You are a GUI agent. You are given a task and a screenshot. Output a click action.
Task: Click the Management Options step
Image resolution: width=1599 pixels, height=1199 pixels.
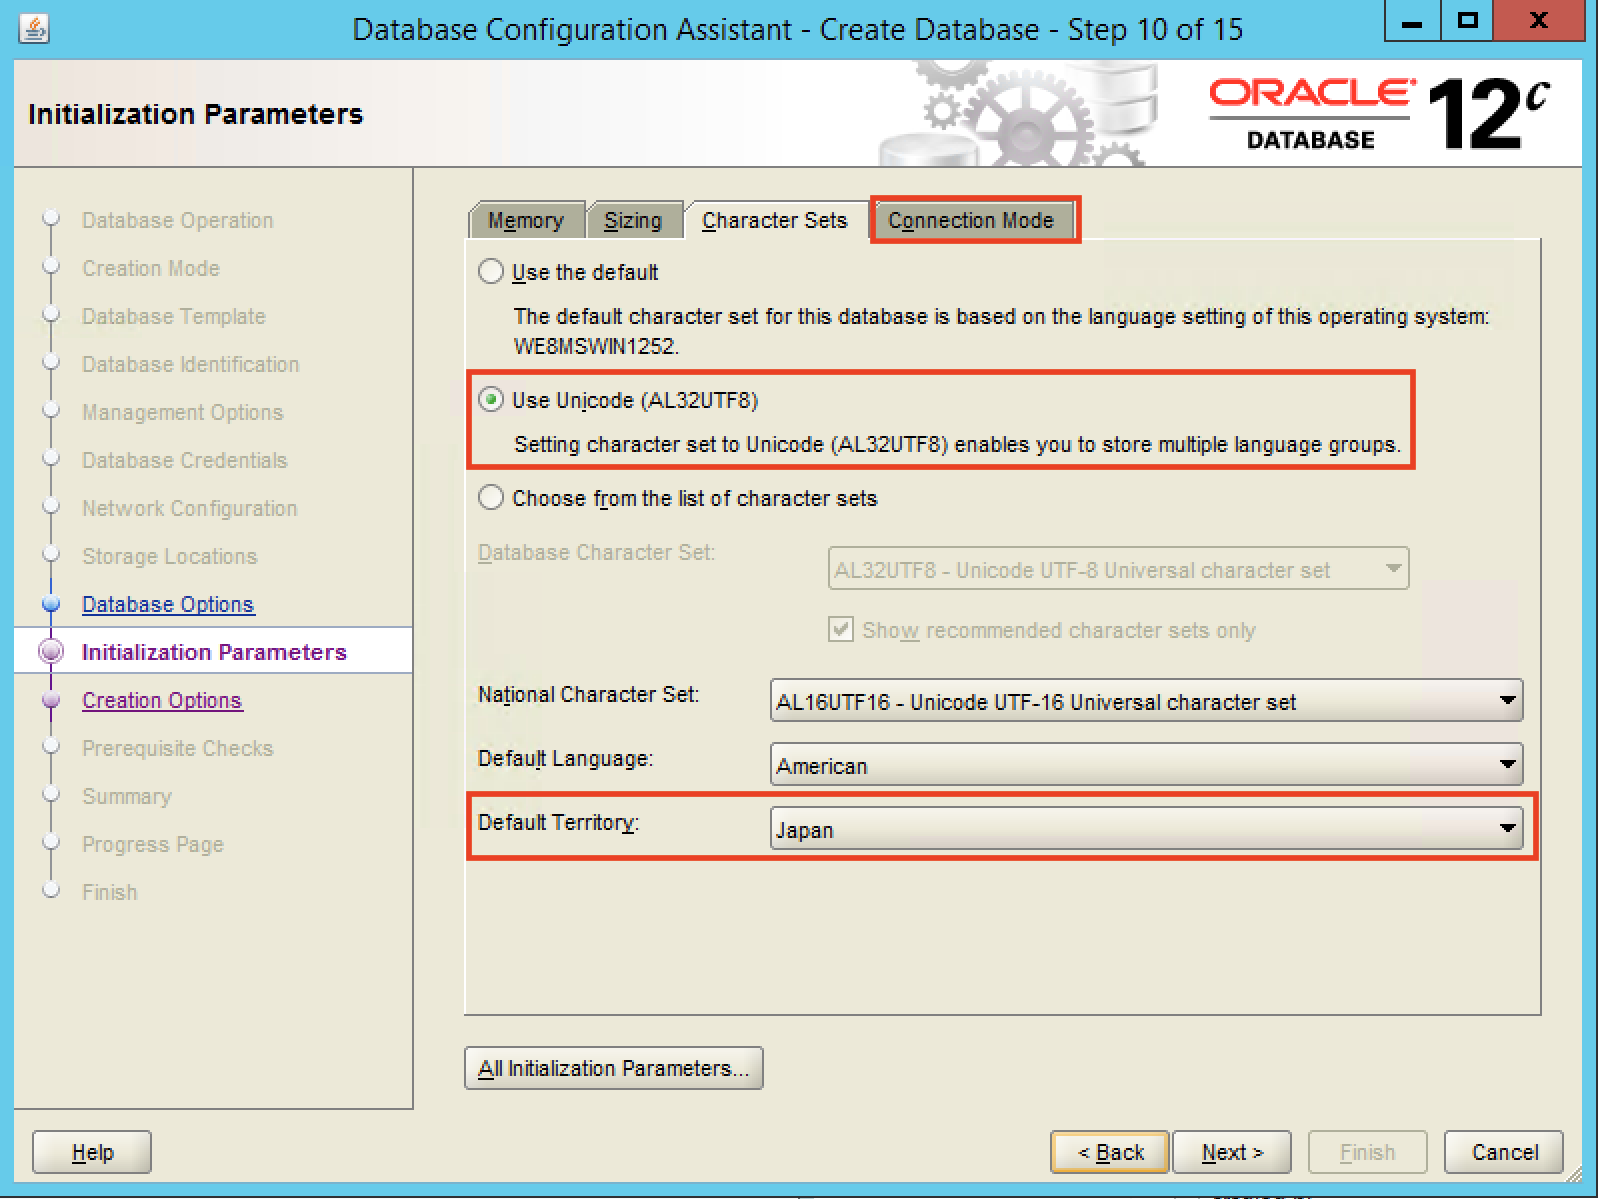coord(182,412)
